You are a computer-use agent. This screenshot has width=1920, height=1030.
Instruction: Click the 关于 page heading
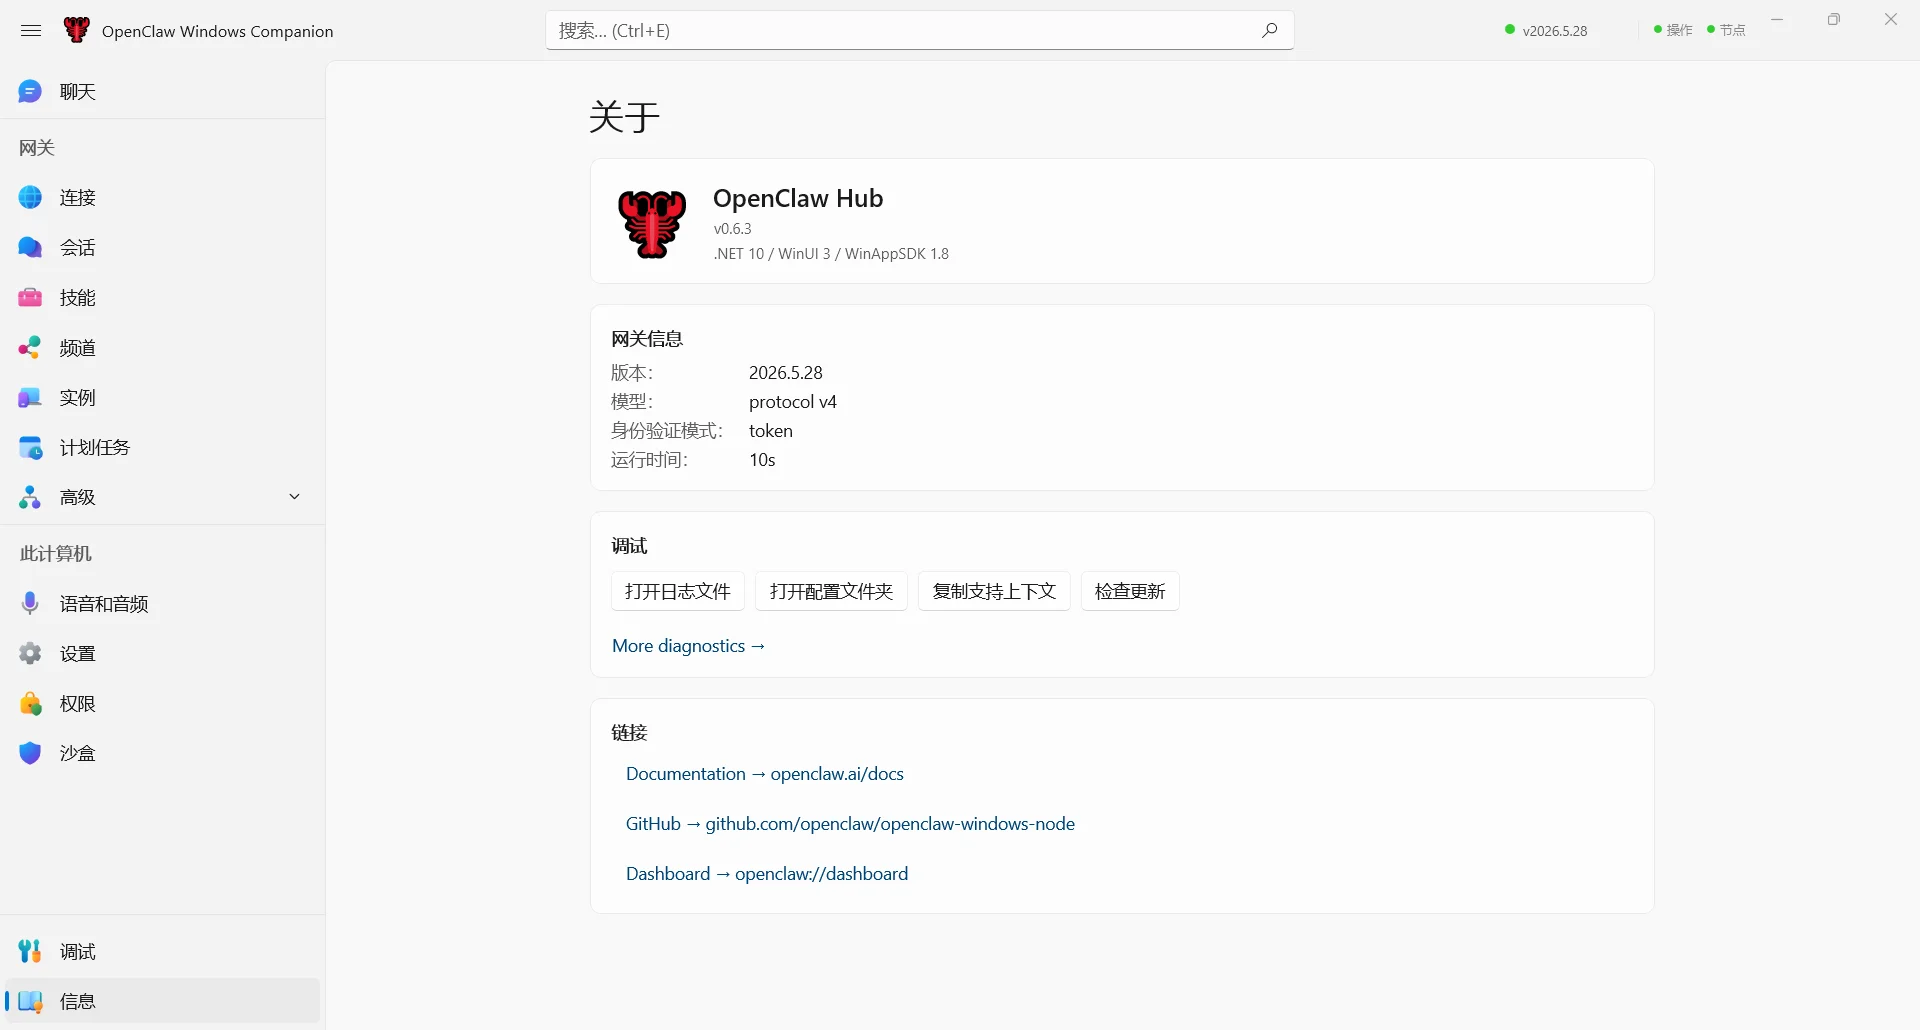tap(625, 117)
